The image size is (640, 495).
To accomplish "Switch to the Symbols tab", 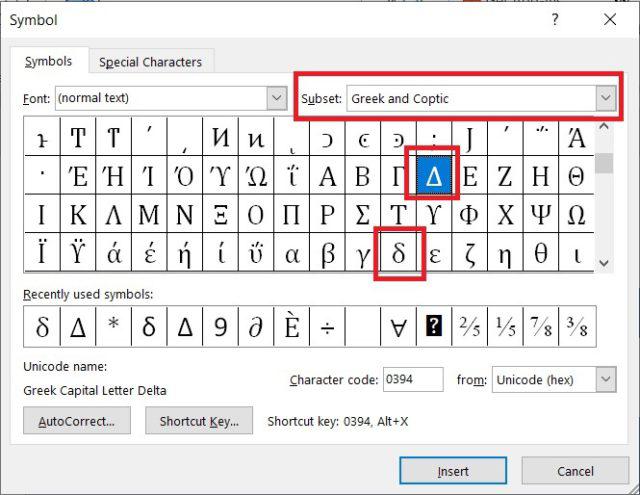I will [x=49, y=61].
